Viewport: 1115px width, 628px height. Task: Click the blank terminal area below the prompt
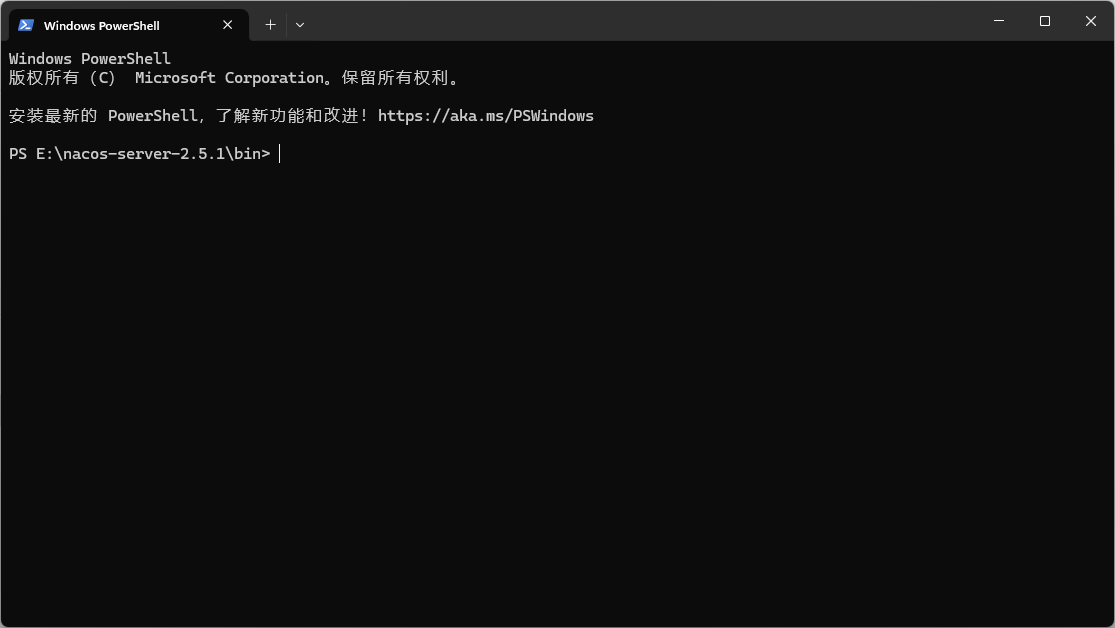click(558, 391)
